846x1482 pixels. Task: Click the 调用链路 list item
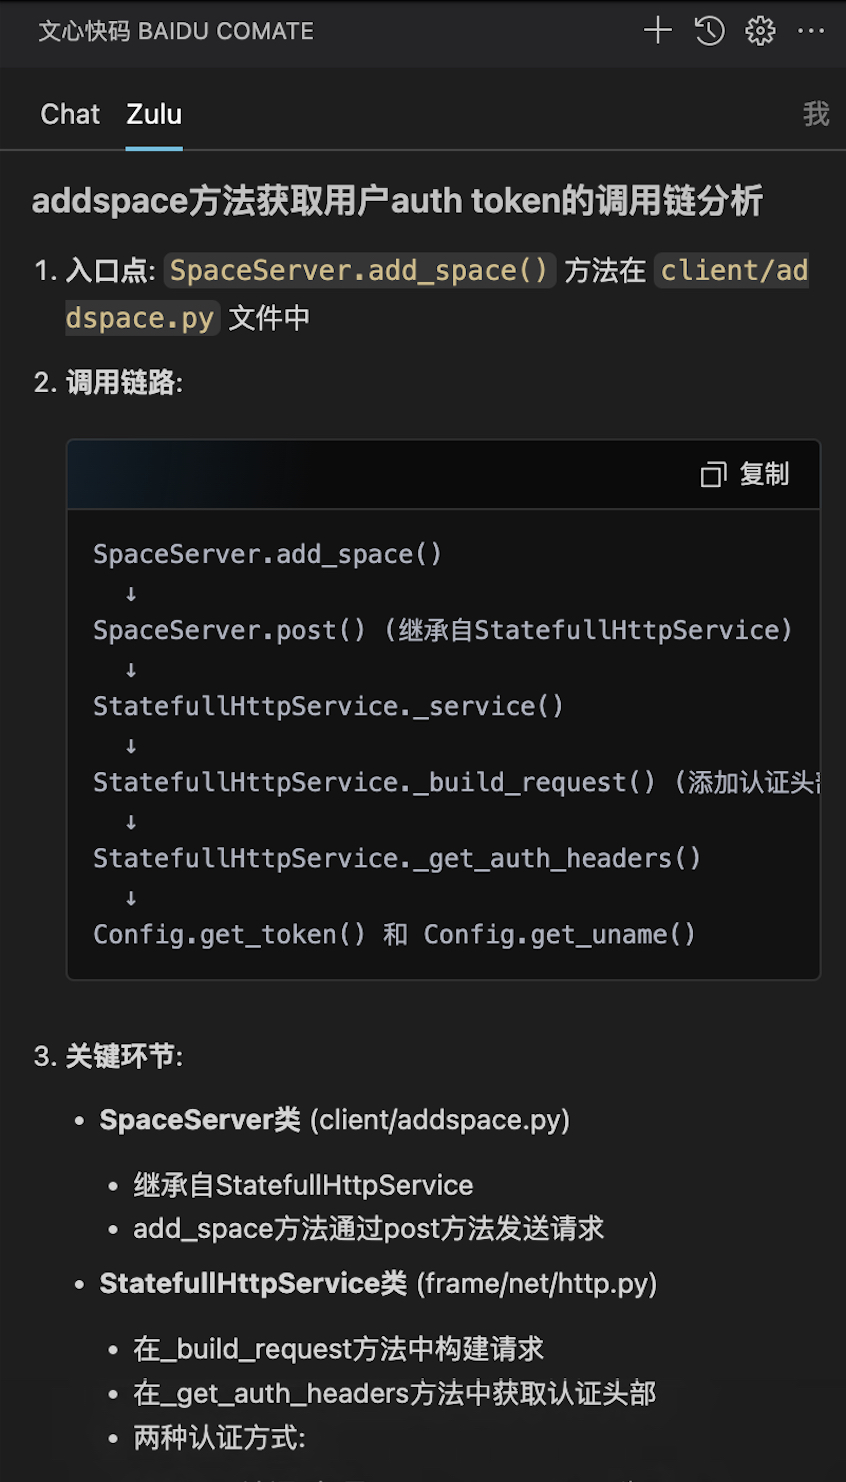tap(124, 382)
